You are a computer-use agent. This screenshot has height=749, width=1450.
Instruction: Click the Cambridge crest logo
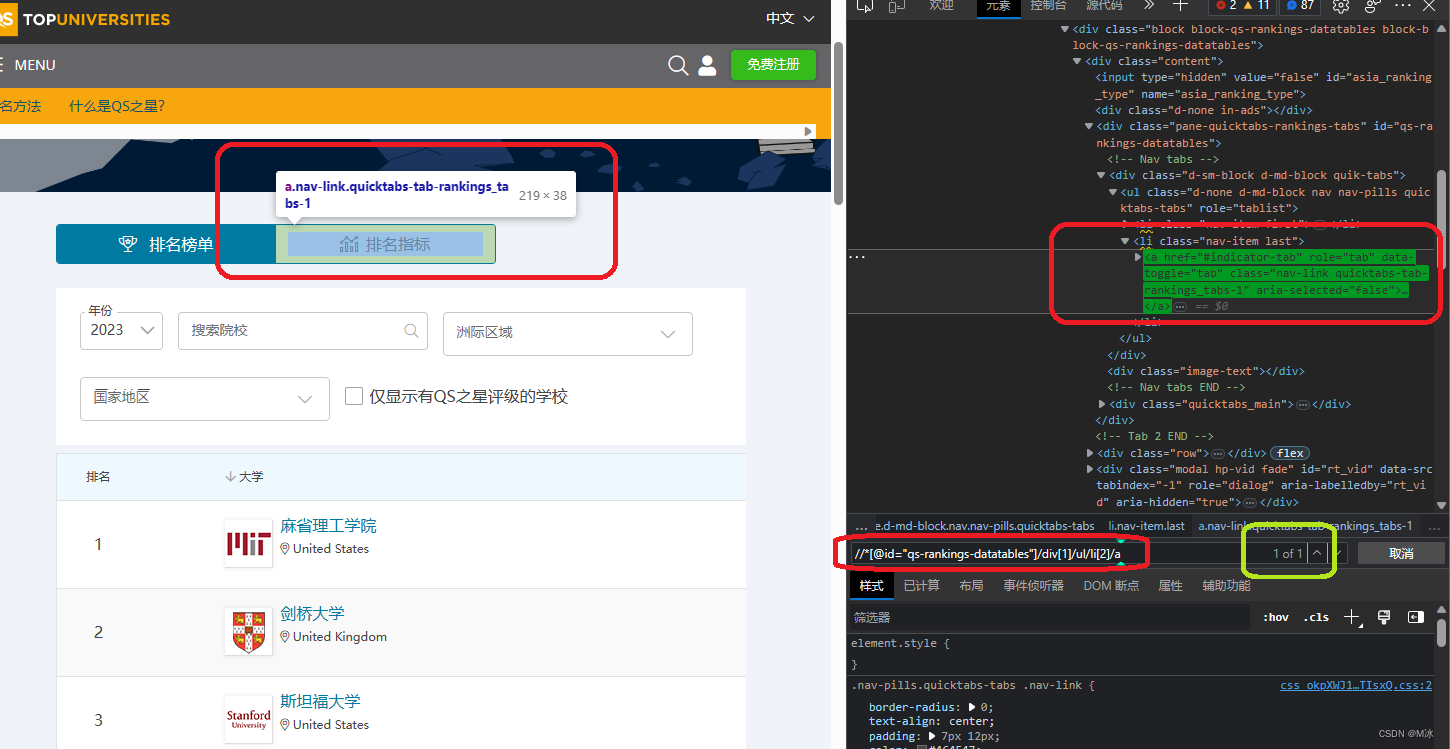click(248, 632)
